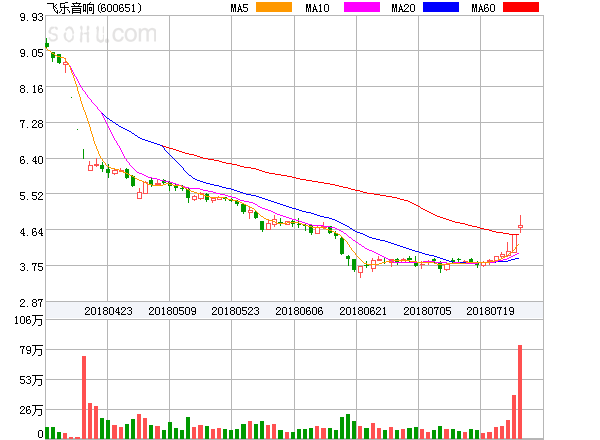Click the tall red volume bar in April
Viewport: 600px width, 440px height.
coord(84,397)
